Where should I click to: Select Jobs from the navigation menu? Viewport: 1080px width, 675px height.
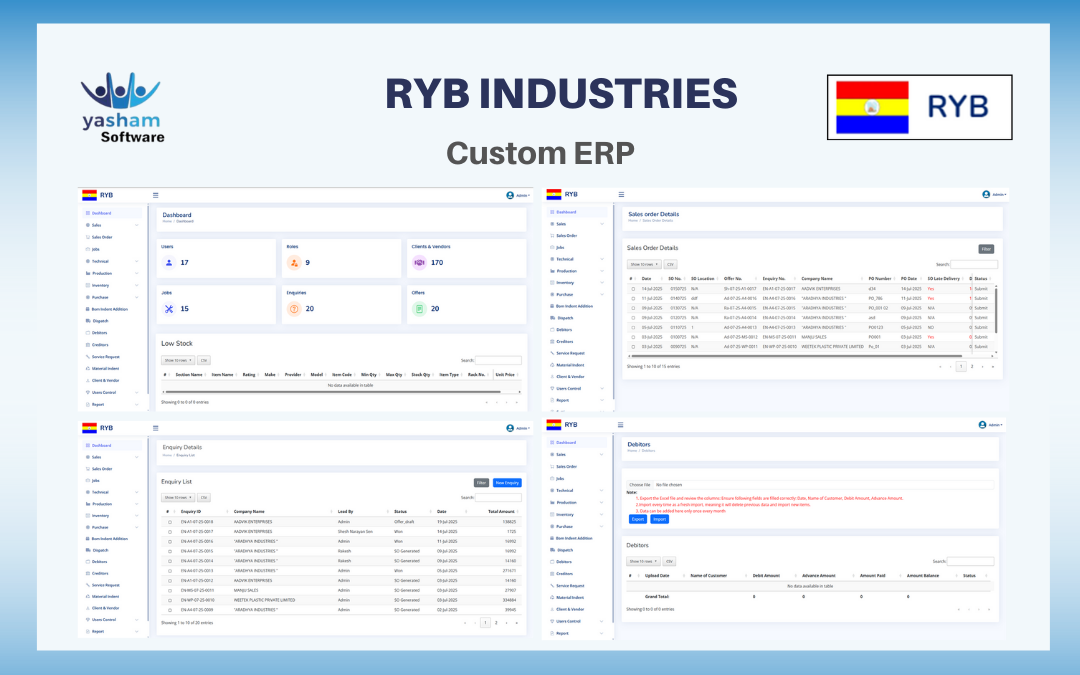click(96, 249)
